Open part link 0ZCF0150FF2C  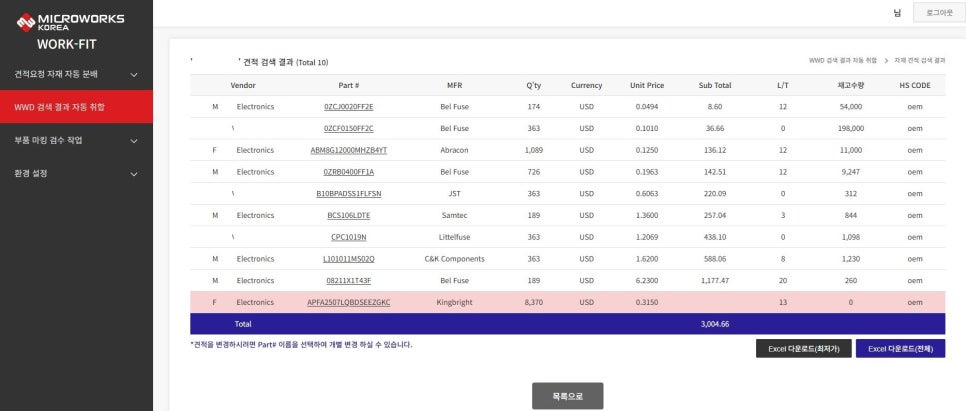click(349, 128)
